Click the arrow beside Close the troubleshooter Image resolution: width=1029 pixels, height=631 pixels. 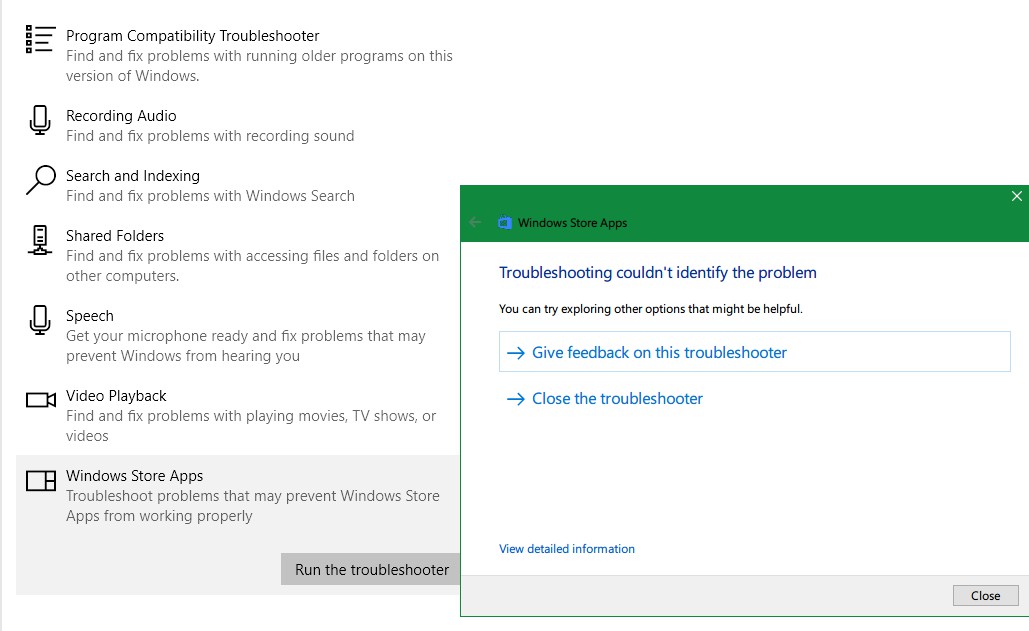[516, 399]
